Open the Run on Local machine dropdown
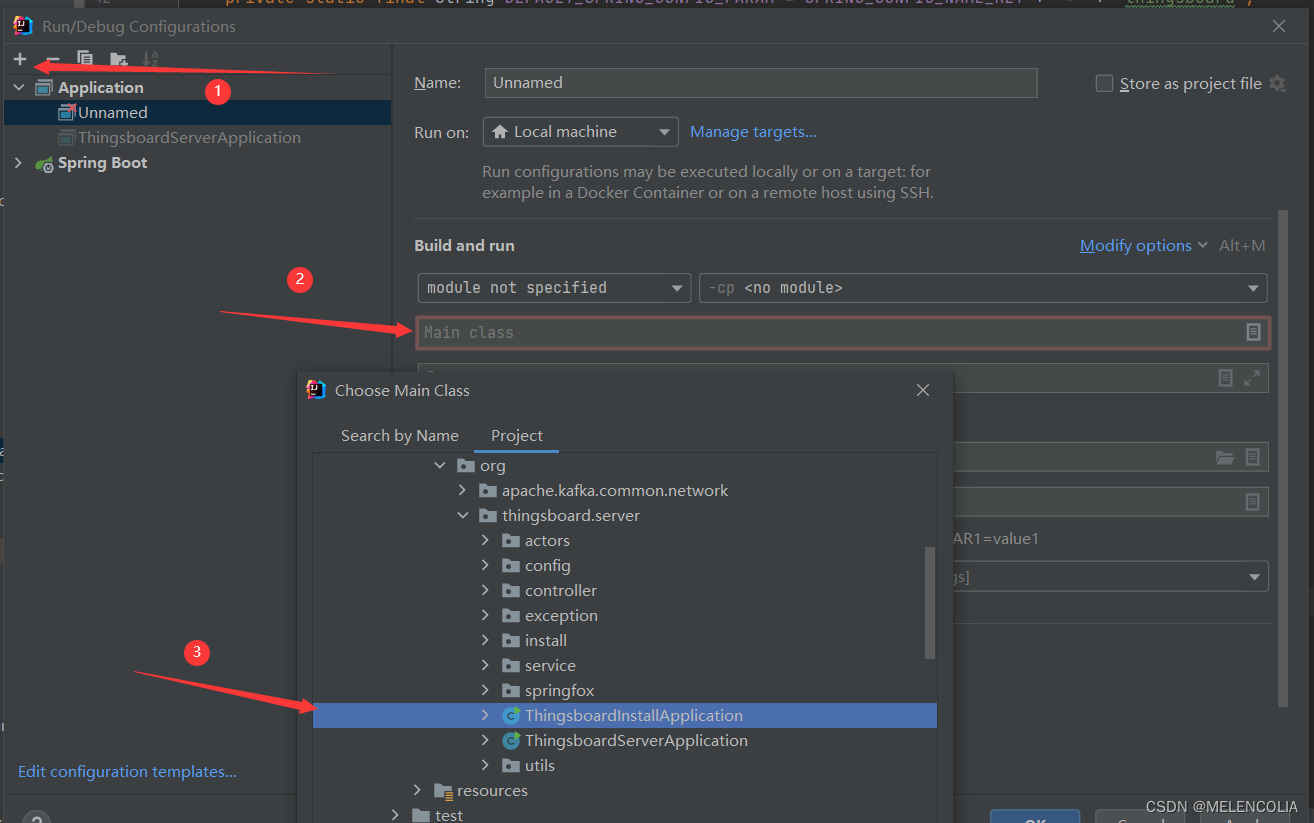1314x823 pixels. coord(580,132)
